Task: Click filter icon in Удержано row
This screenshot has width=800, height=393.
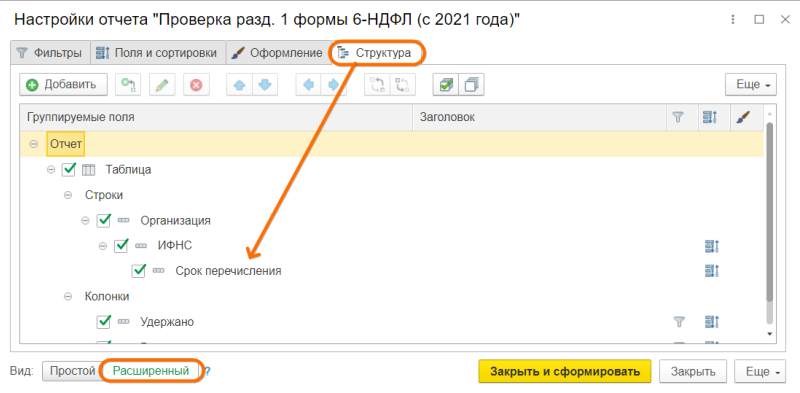Action: point(678,322)
